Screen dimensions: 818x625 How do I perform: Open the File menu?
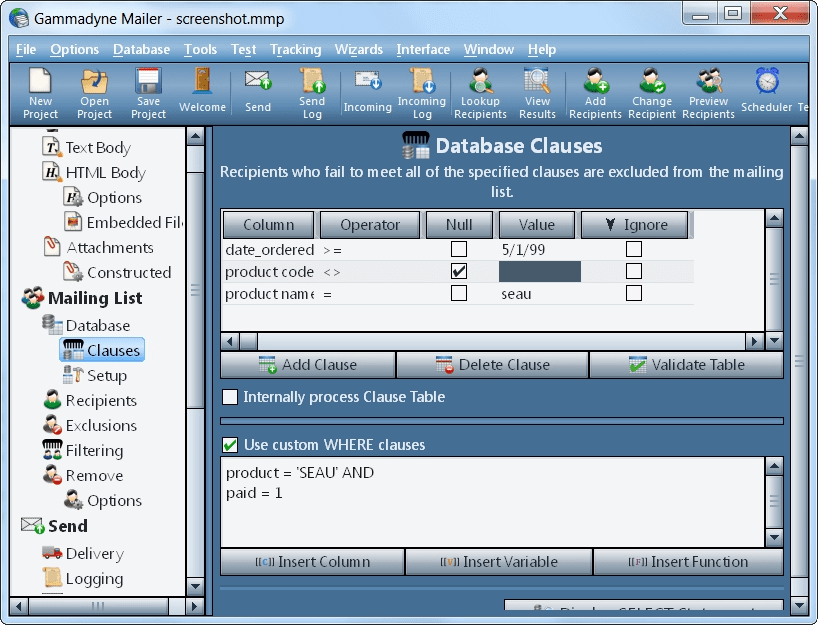pyautogui.click(x=26, y=50)
